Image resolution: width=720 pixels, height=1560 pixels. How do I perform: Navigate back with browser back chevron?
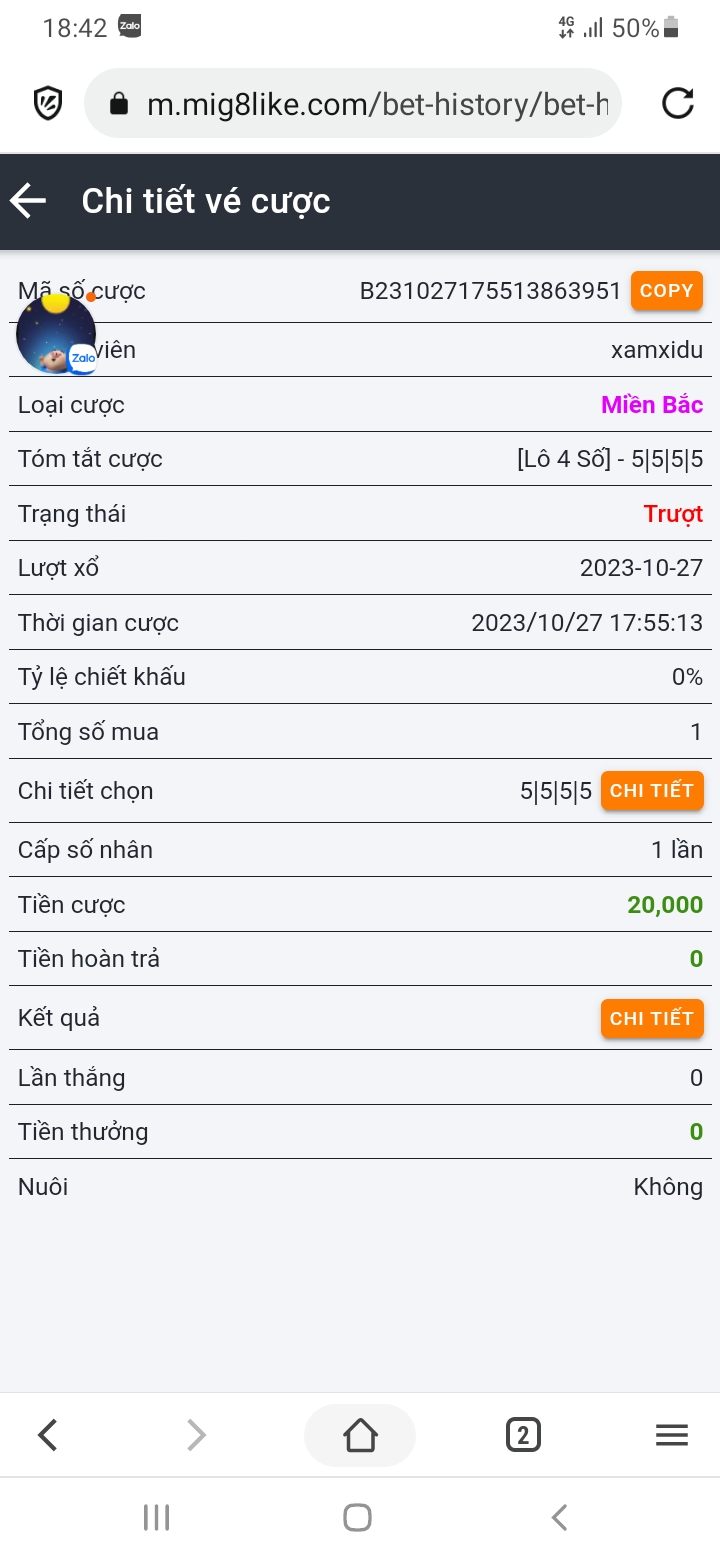pyautogui.click(x=48, y=1436)
